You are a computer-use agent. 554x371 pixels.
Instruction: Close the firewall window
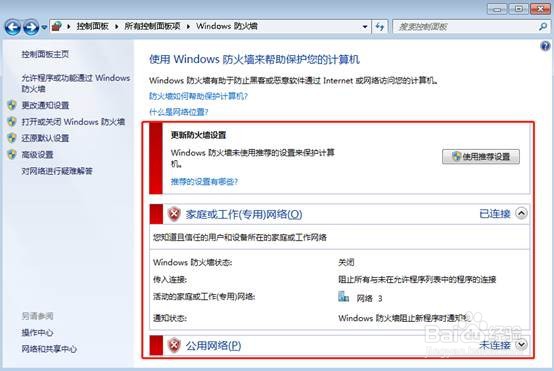click(541, 9)
